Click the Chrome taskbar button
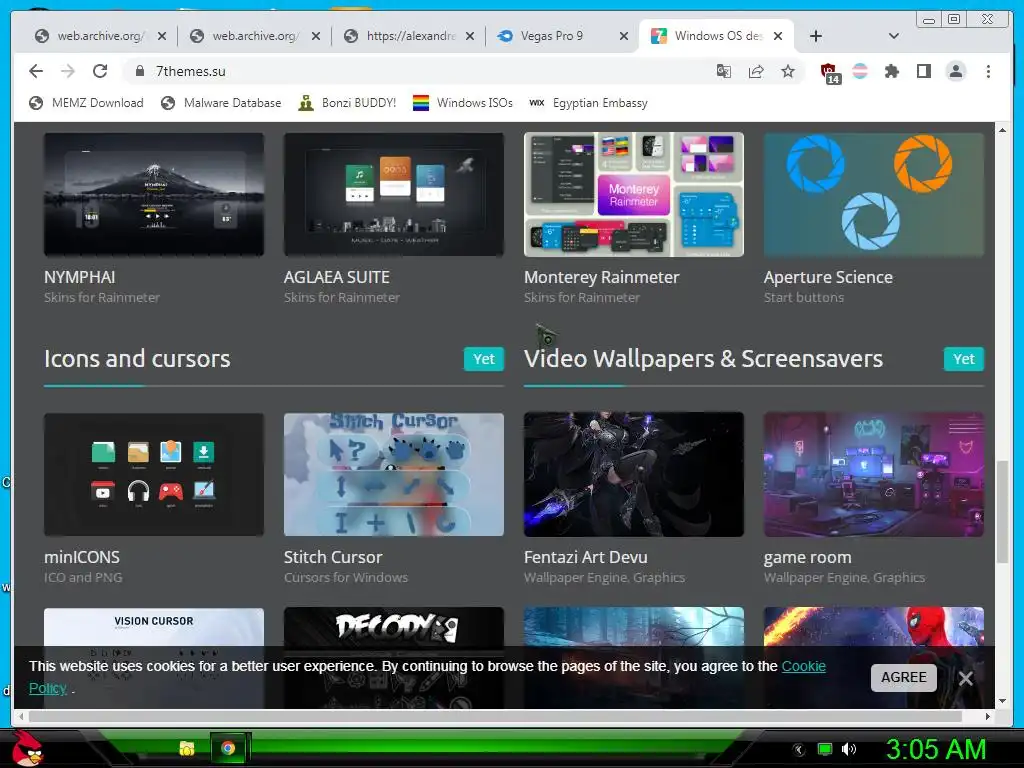This screenshot has width=1024, height=768. [228, 748]
